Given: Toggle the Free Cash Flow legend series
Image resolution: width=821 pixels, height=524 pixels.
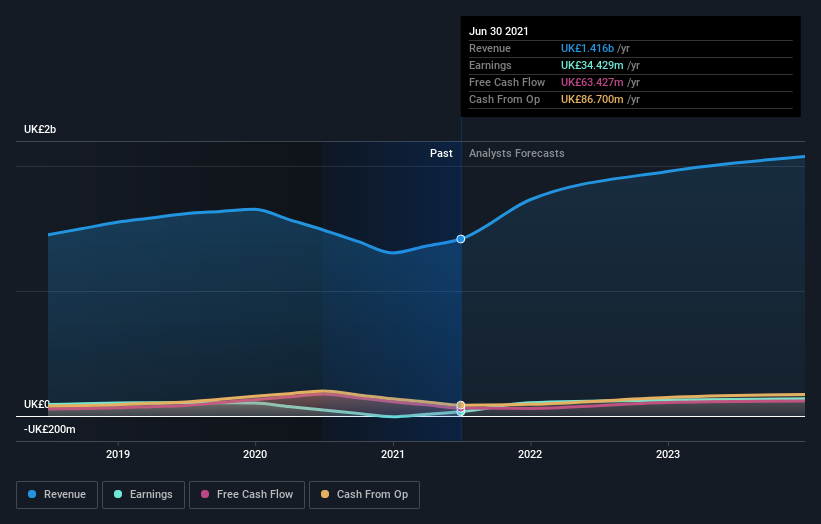Looking at the screenshot, I should click(247, 495).
